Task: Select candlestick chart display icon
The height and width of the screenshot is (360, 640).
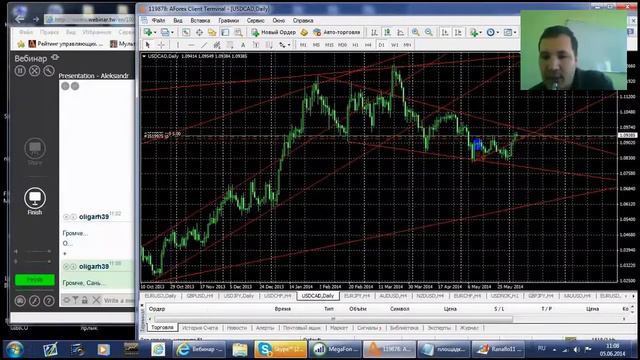Action: (x=387, y=32)
